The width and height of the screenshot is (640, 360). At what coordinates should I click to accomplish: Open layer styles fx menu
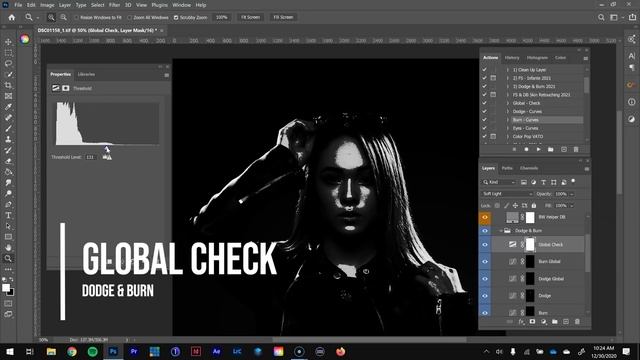pos(521,322)
